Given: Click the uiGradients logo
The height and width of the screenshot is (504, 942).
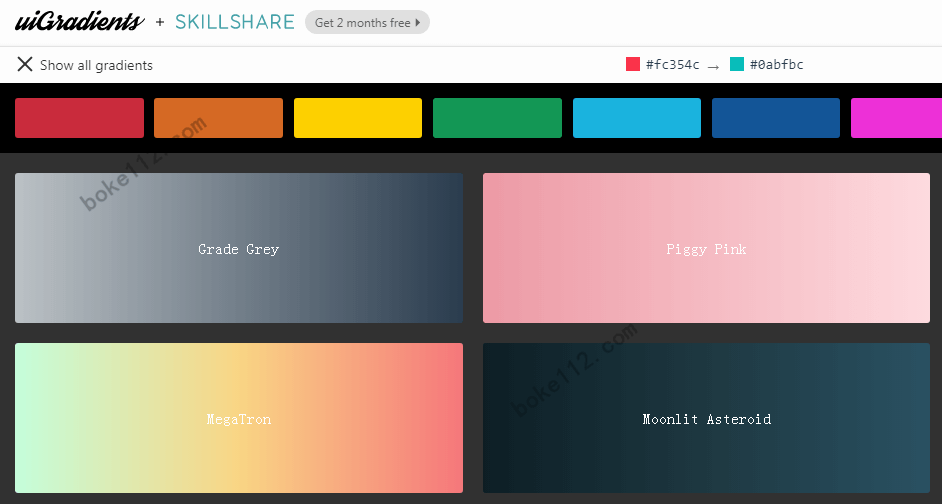Looking at the screenshot, I should [79, 22].
